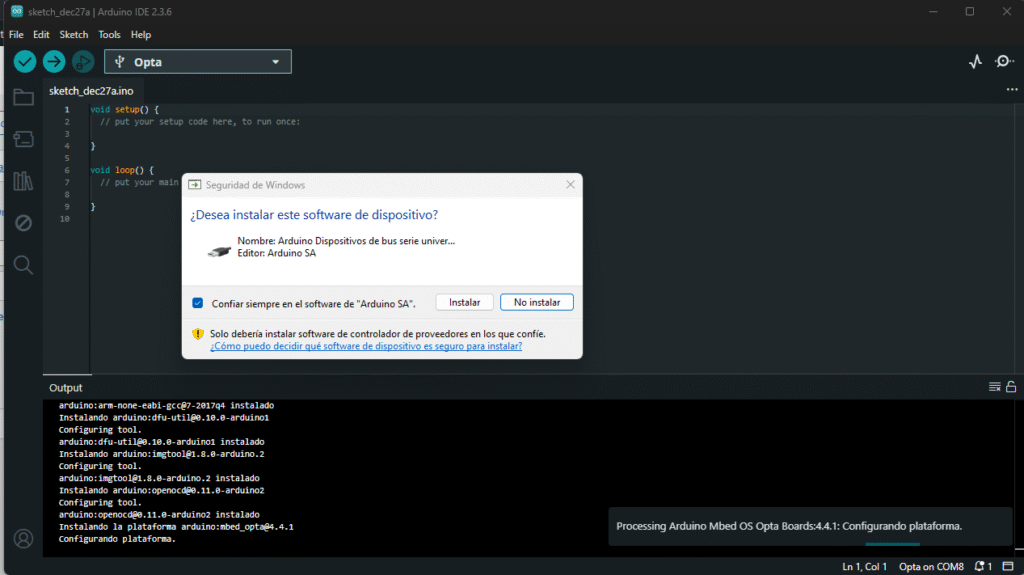Click the Verify sketch checkmark icon
Viewport: 1024px width, 575px height.
point(25,62)
